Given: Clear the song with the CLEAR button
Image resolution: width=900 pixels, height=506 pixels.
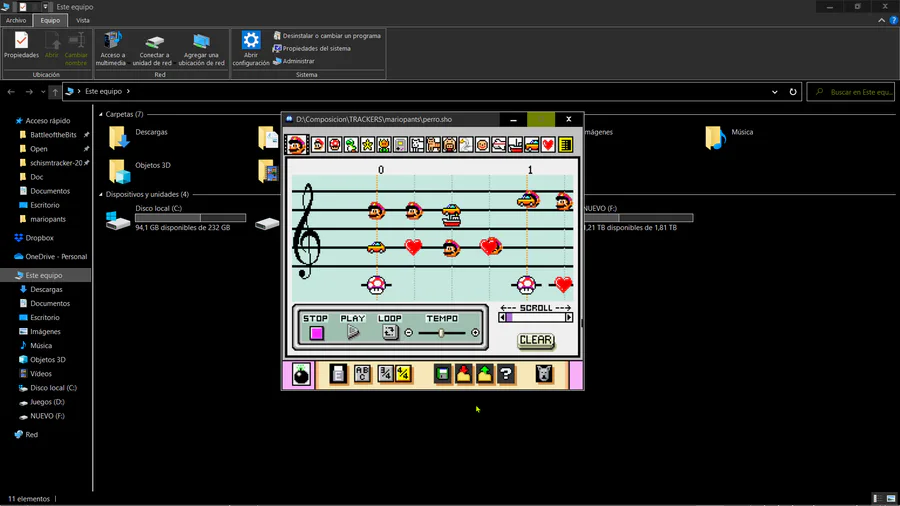Looking at the screenshot, I should coord(536,340).
